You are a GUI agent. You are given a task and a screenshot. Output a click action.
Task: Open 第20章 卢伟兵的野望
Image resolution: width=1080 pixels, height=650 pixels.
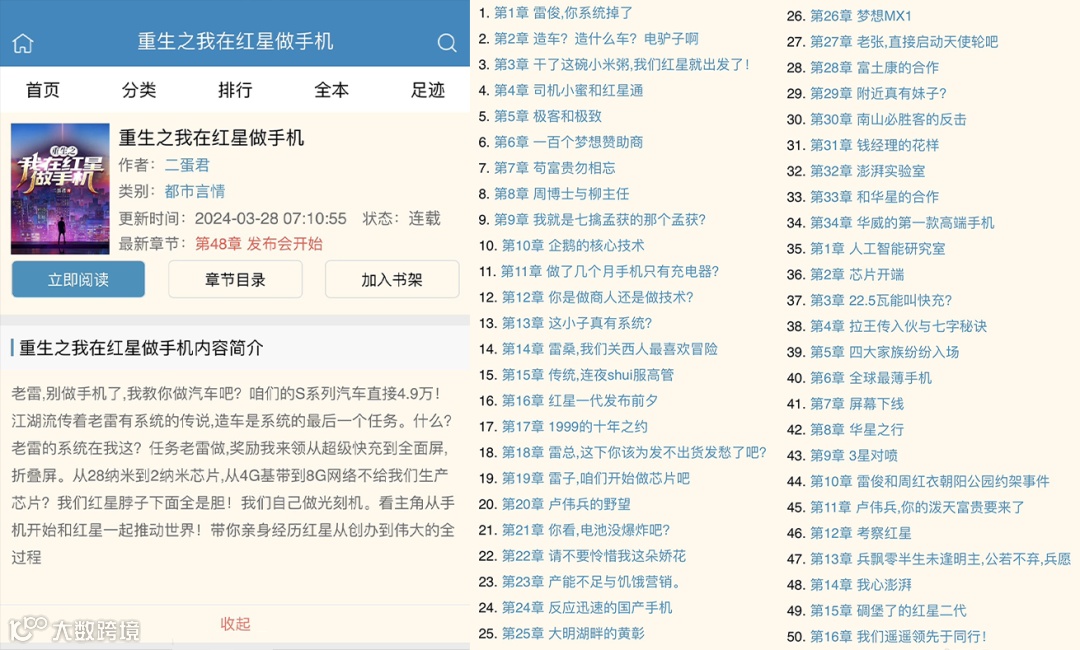[x=566, y=504]
